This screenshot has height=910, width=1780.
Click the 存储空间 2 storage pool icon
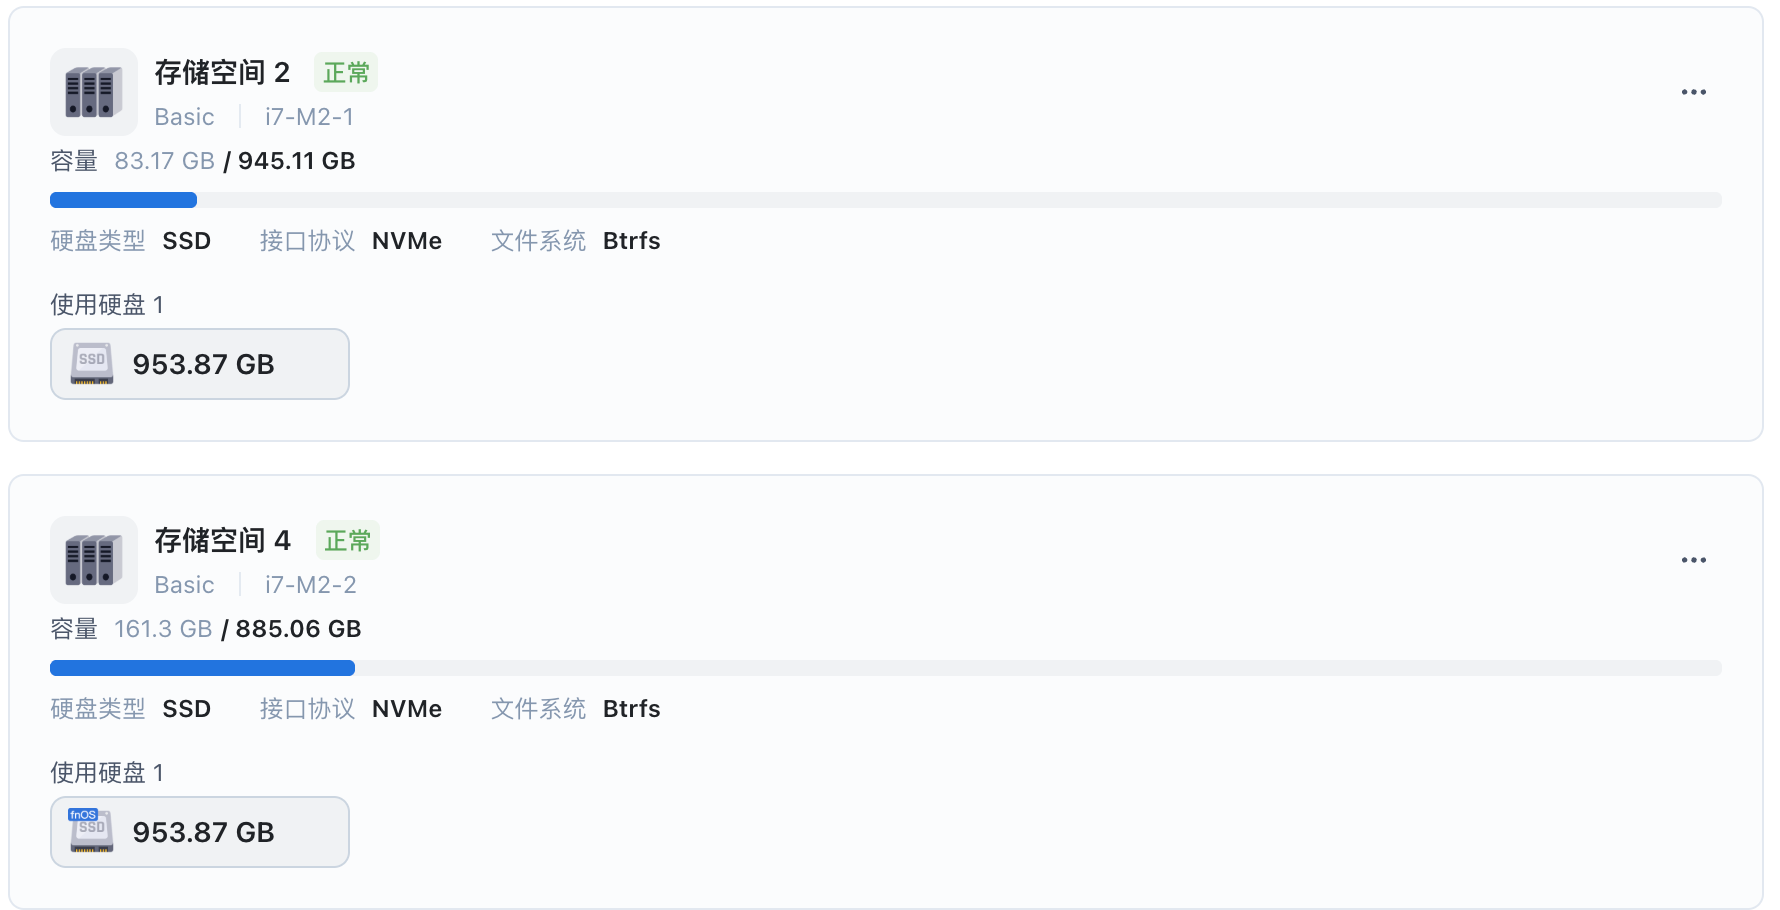click(94, 92)
